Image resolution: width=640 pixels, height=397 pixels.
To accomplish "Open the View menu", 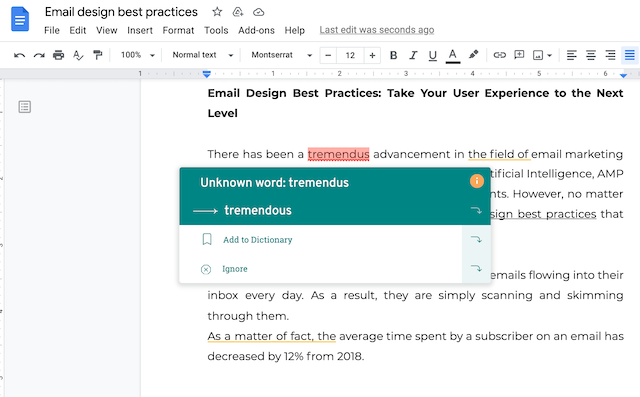I will (x=107, y=30).
